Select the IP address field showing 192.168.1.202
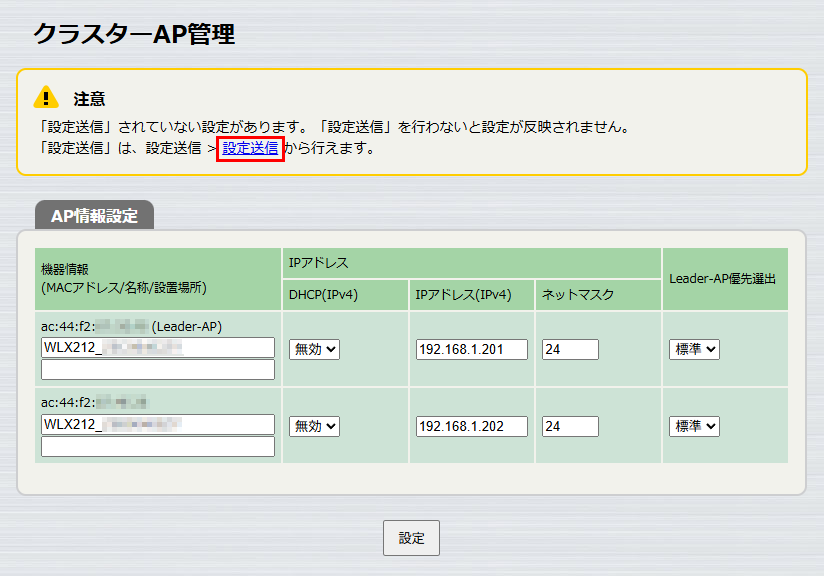The image size is (824, 576). pyautogui.click(x=472, y=426)
